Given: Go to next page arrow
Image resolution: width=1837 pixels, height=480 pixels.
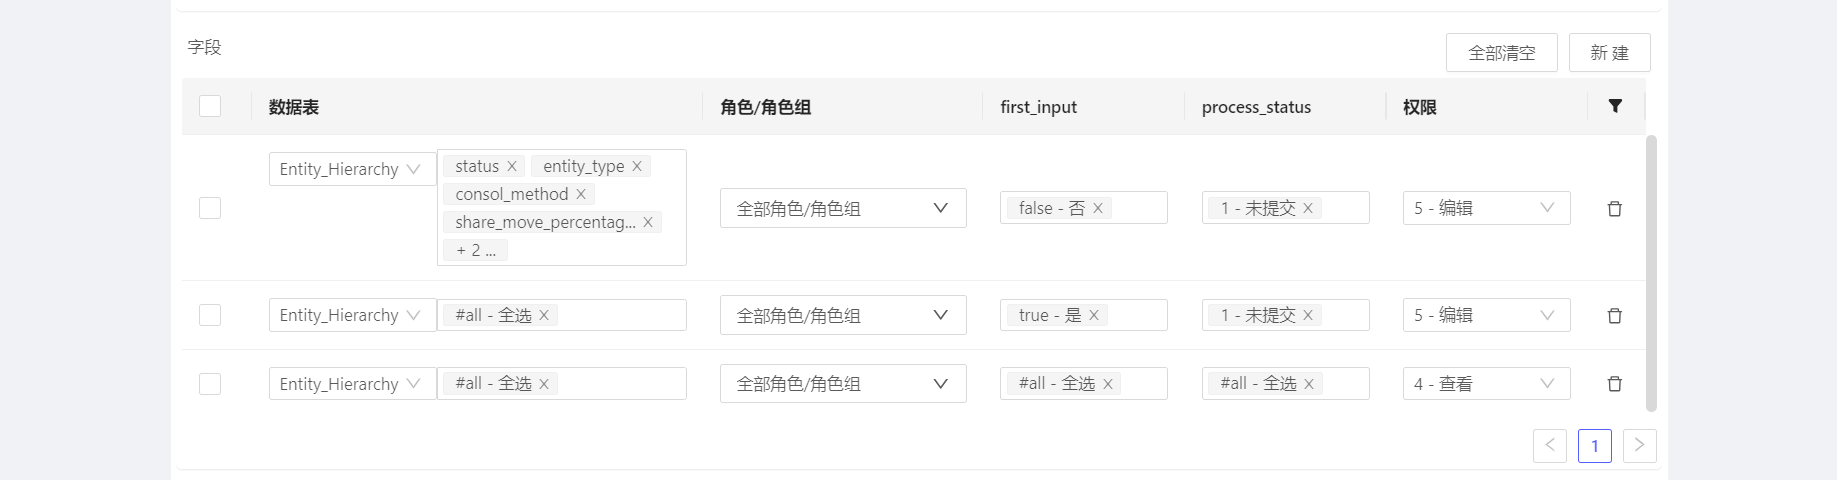Looking at the screenshot, I should [x=1639, y=446].
